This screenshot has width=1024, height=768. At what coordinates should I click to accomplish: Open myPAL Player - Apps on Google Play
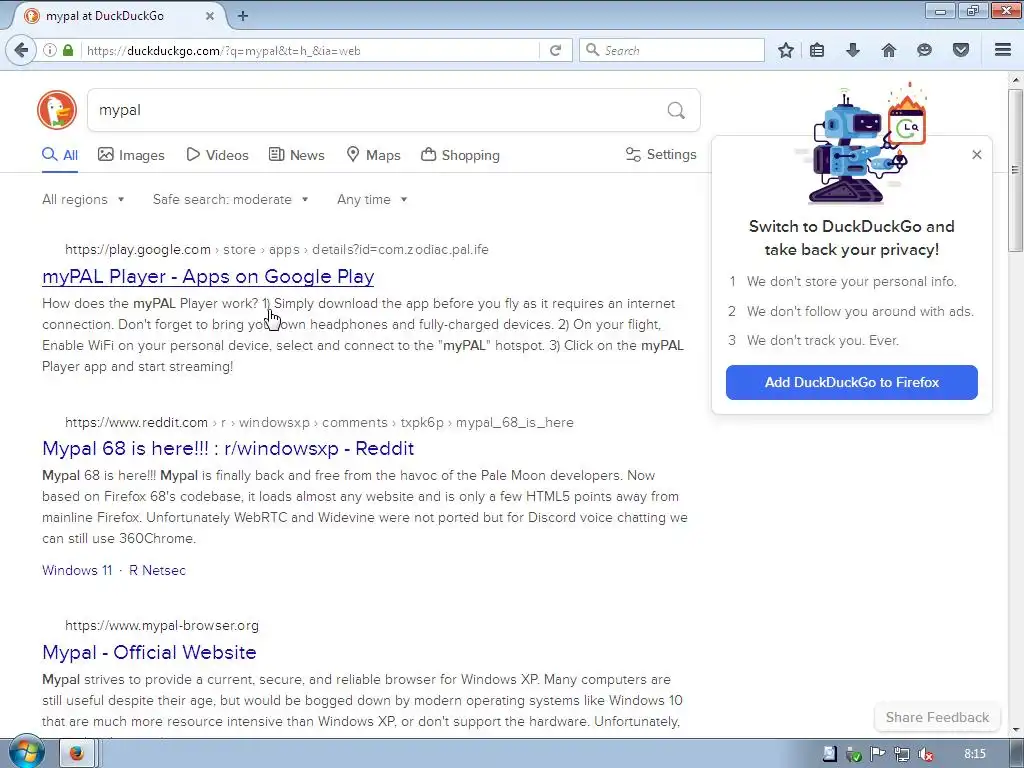point(208,276)
